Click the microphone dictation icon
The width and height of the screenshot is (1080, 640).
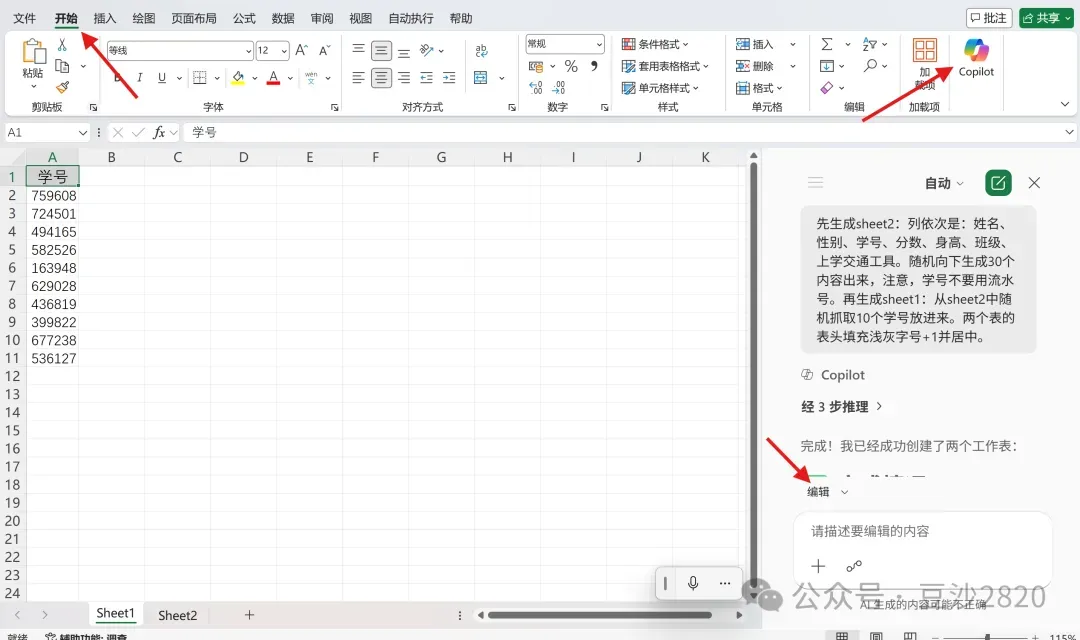point(693,584)
